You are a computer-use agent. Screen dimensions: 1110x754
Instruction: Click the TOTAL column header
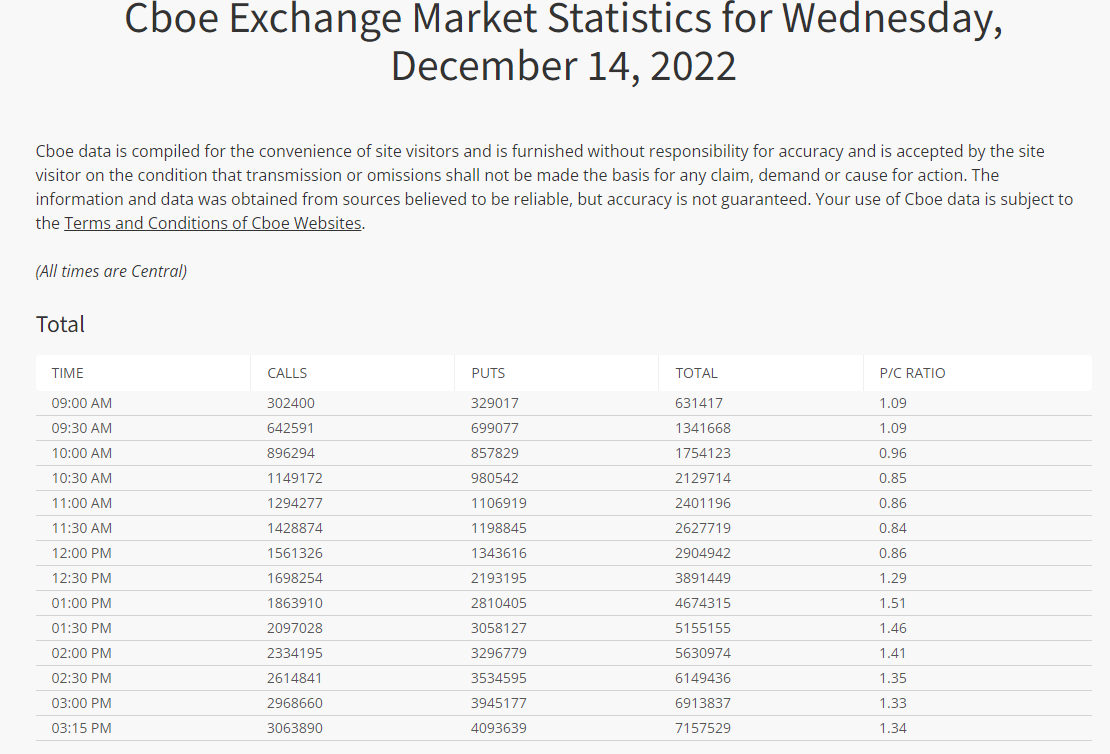click(696, 373)
